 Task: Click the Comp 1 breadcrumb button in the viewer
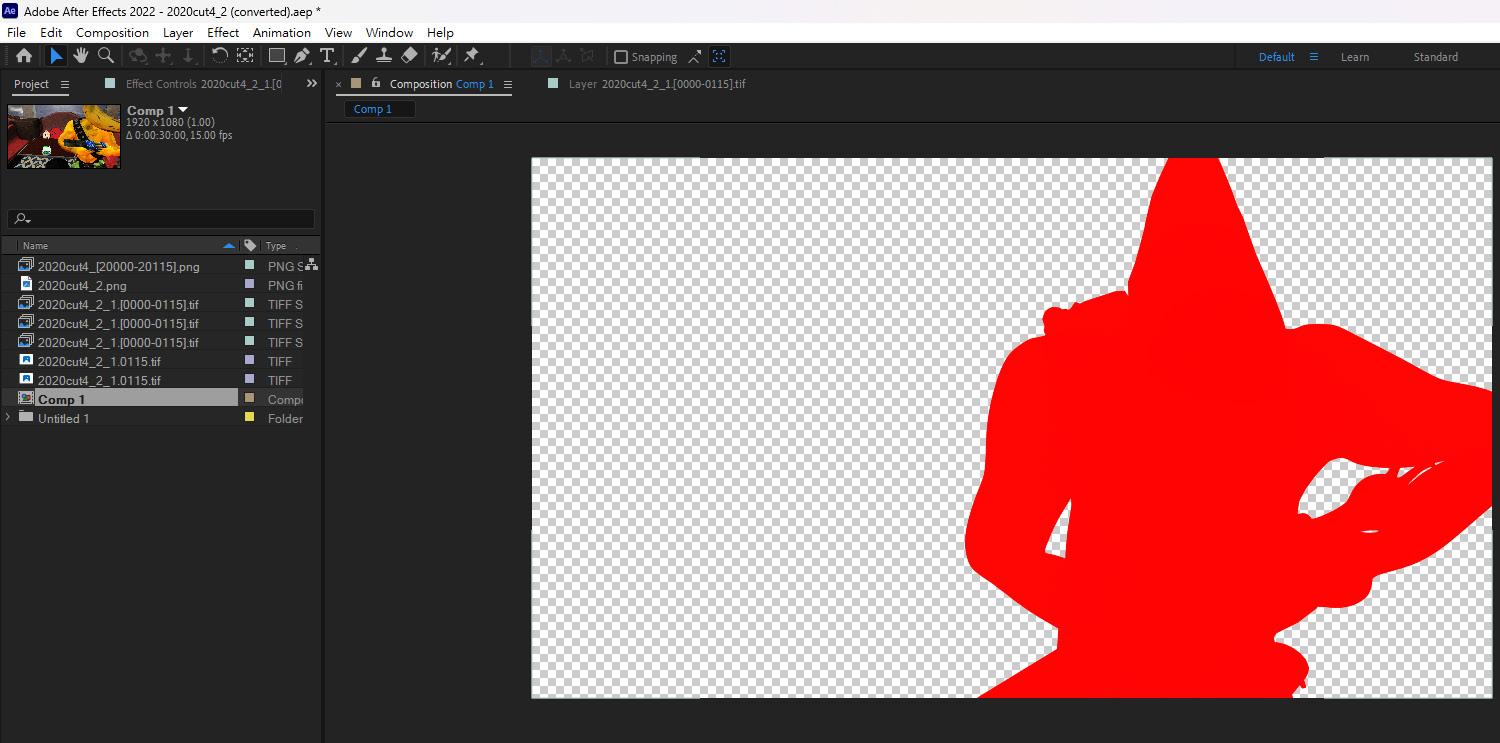(379, 109)
